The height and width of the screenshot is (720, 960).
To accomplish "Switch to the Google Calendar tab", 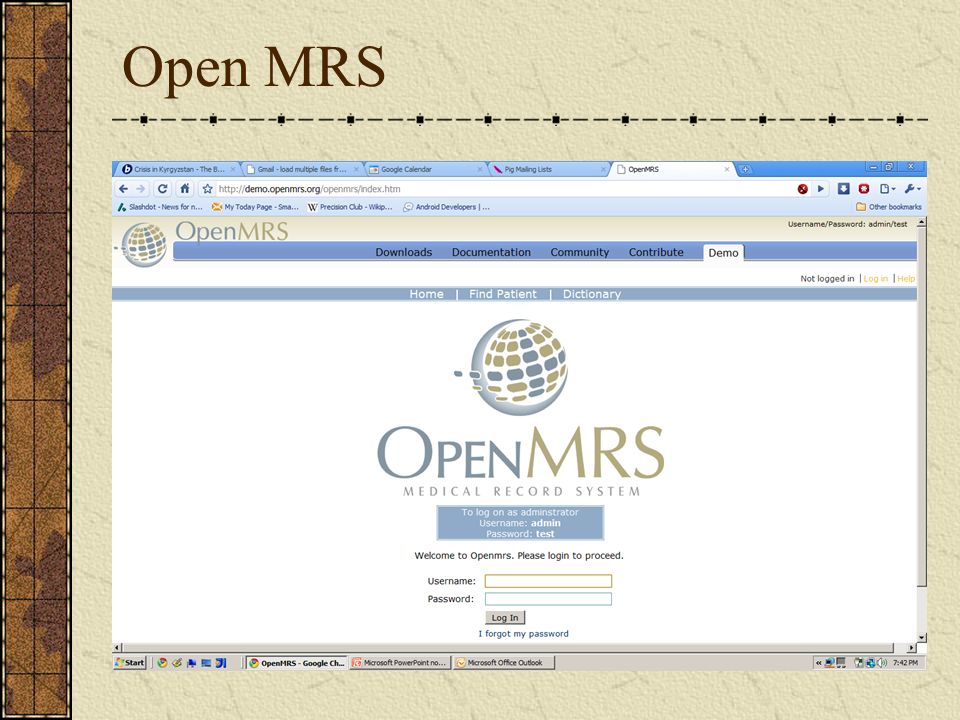I will [x=426, y=169].
